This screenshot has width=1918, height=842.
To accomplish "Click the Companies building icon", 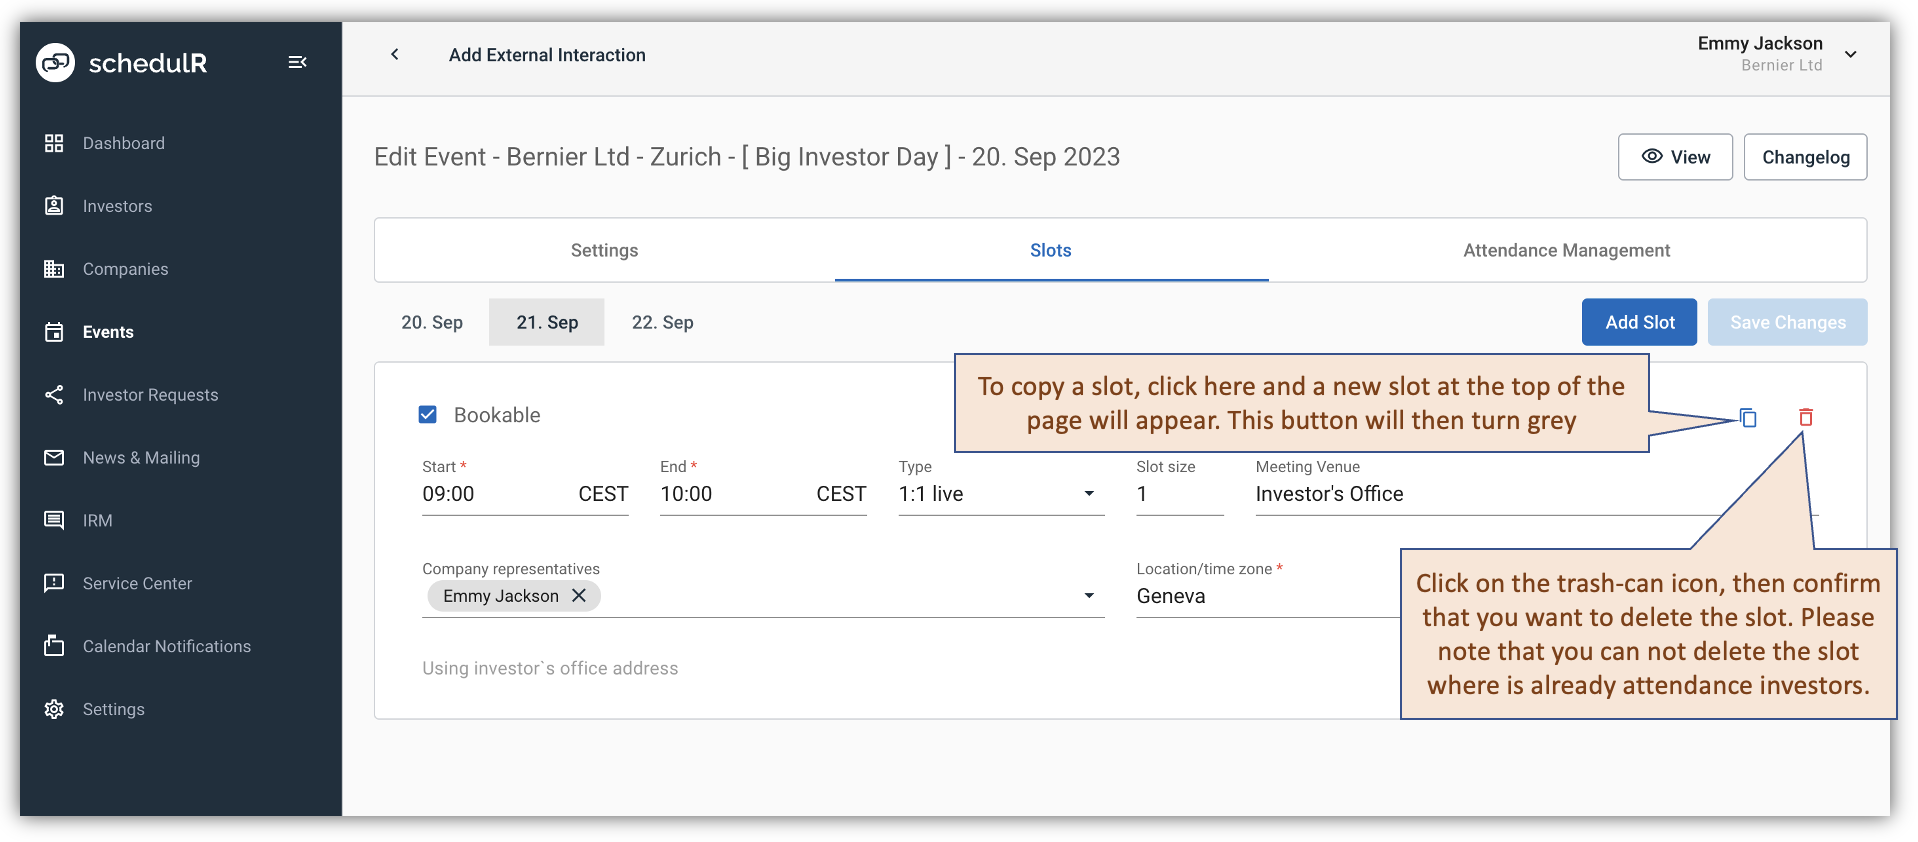I will (x=54, y=269).
